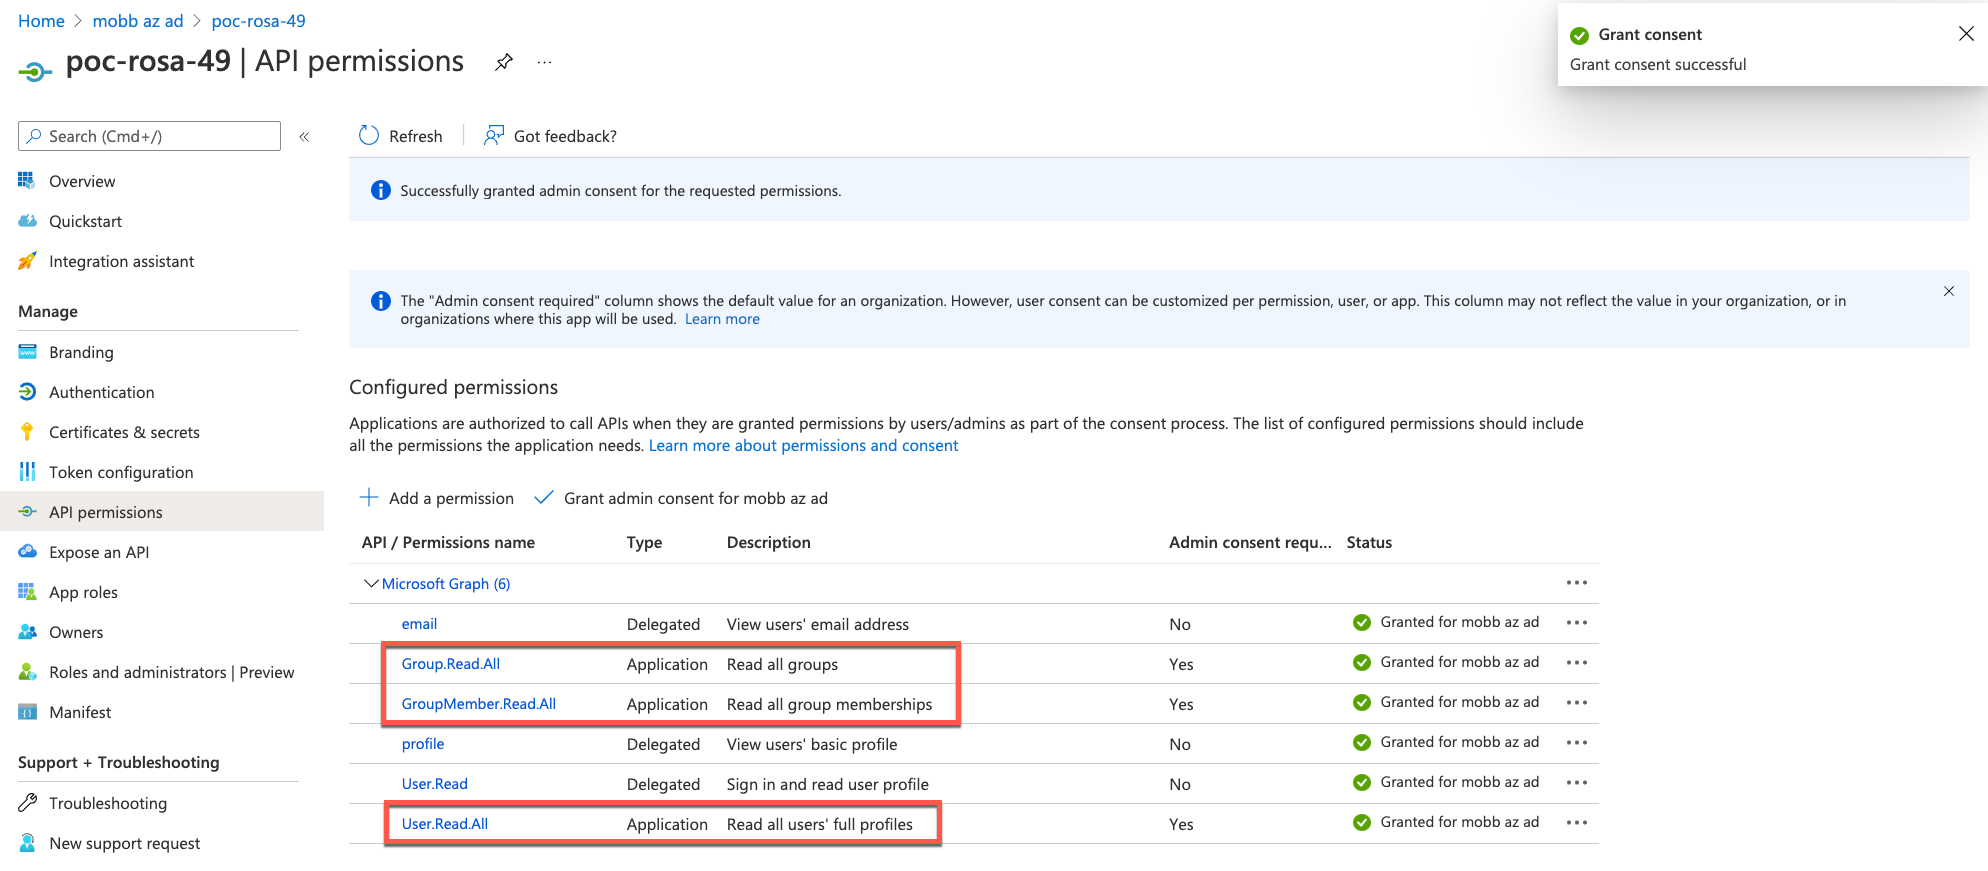Click the Overview grid icon in sidebar
This screenshot has height=871, width=1988.
[x=27, y=180]
